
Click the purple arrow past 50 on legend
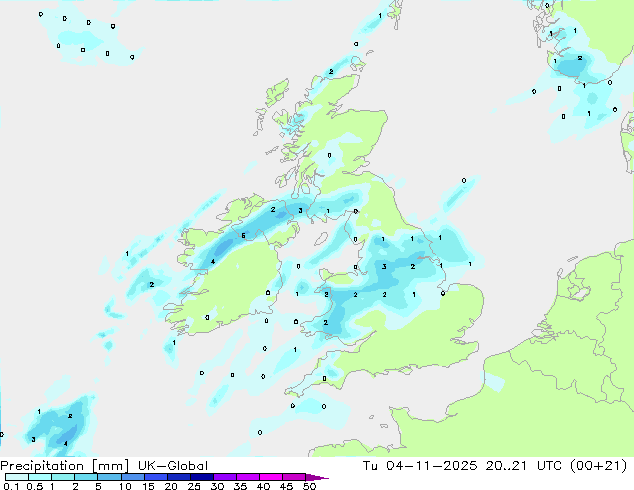(317, 477)
